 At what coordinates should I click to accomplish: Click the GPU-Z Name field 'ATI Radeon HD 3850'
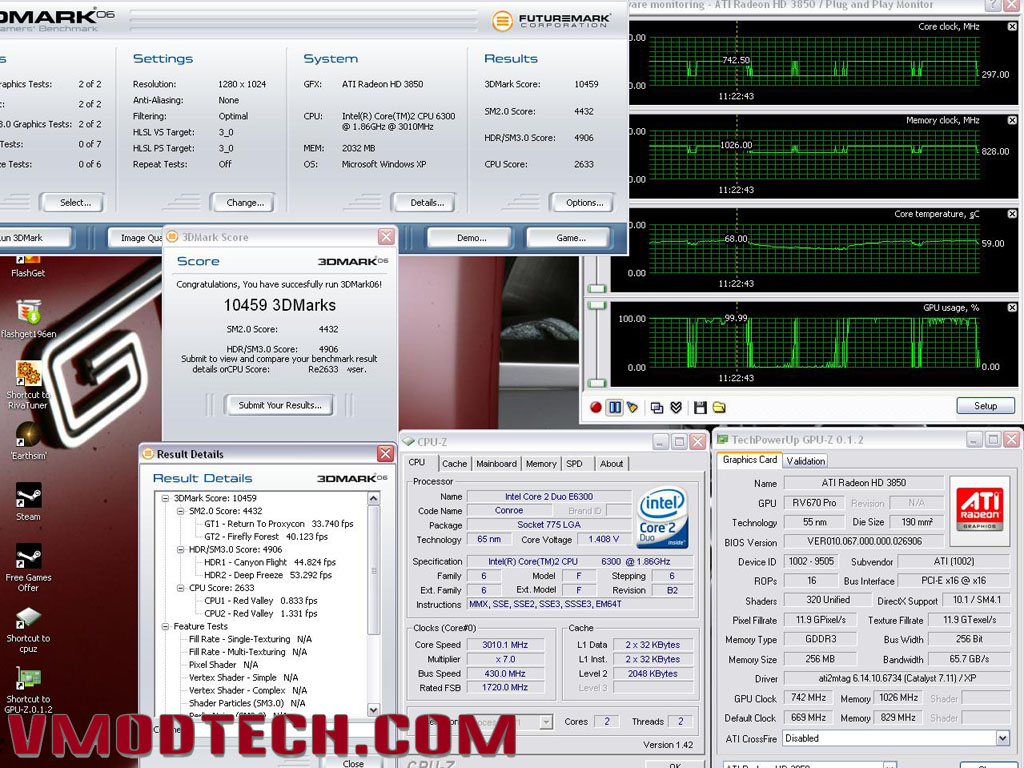863,483
